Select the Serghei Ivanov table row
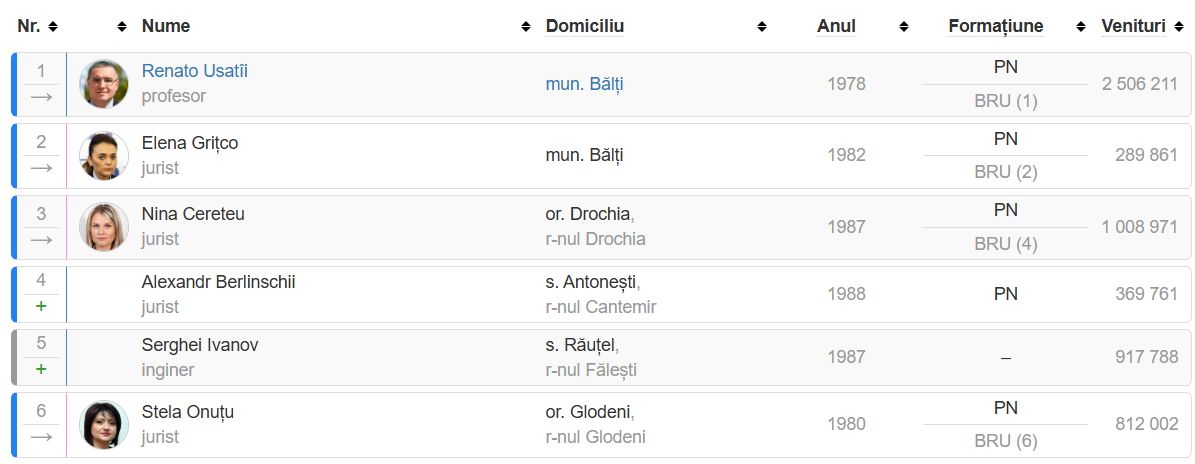1195x464 pixels. point(601,357)
